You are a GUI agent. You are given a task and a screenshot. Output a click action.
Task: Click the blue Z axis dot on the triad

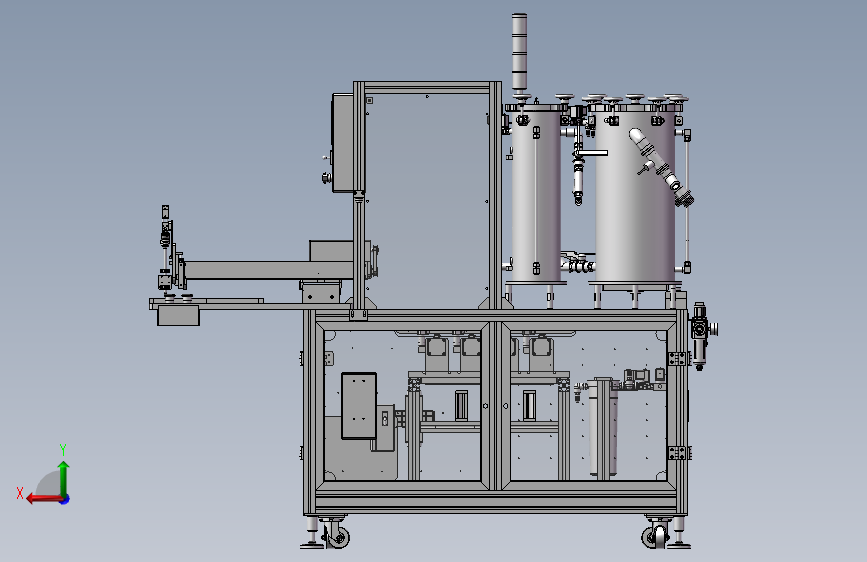click(x=65, y=499)
